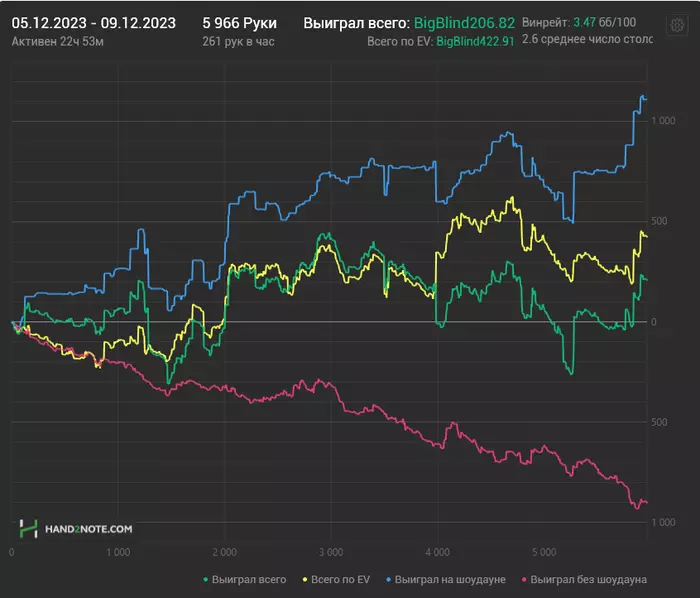Click the 3 000 mark on the hands axis

pyautogui.click(x=331, y=551)
